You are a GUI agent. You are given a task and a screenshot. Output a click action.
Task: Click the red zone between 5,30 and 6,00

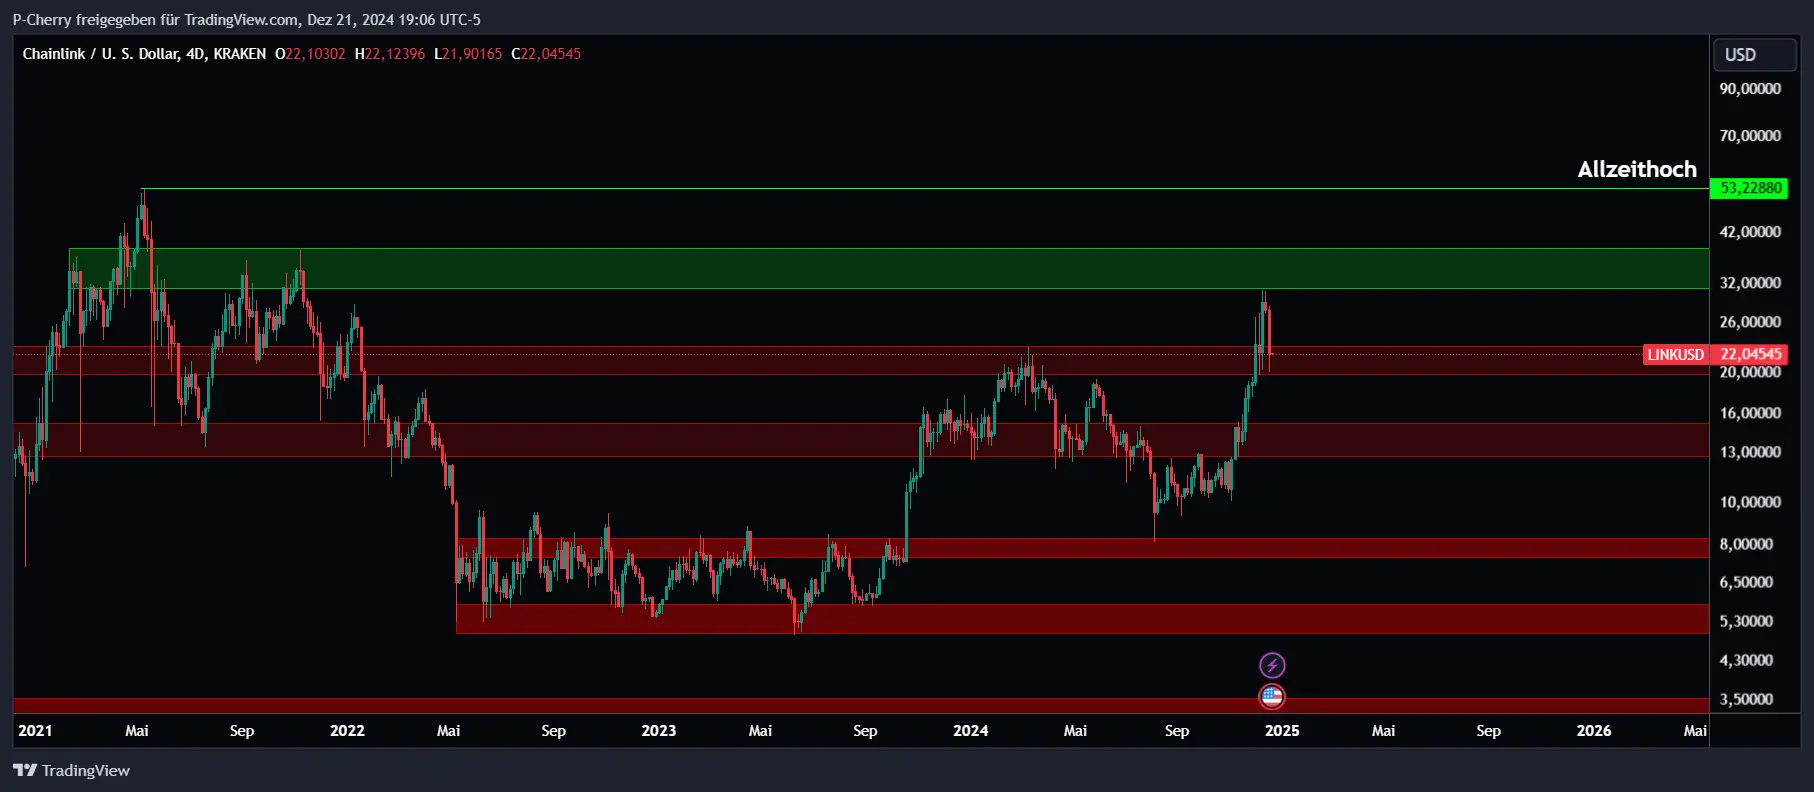[1082, 618]
